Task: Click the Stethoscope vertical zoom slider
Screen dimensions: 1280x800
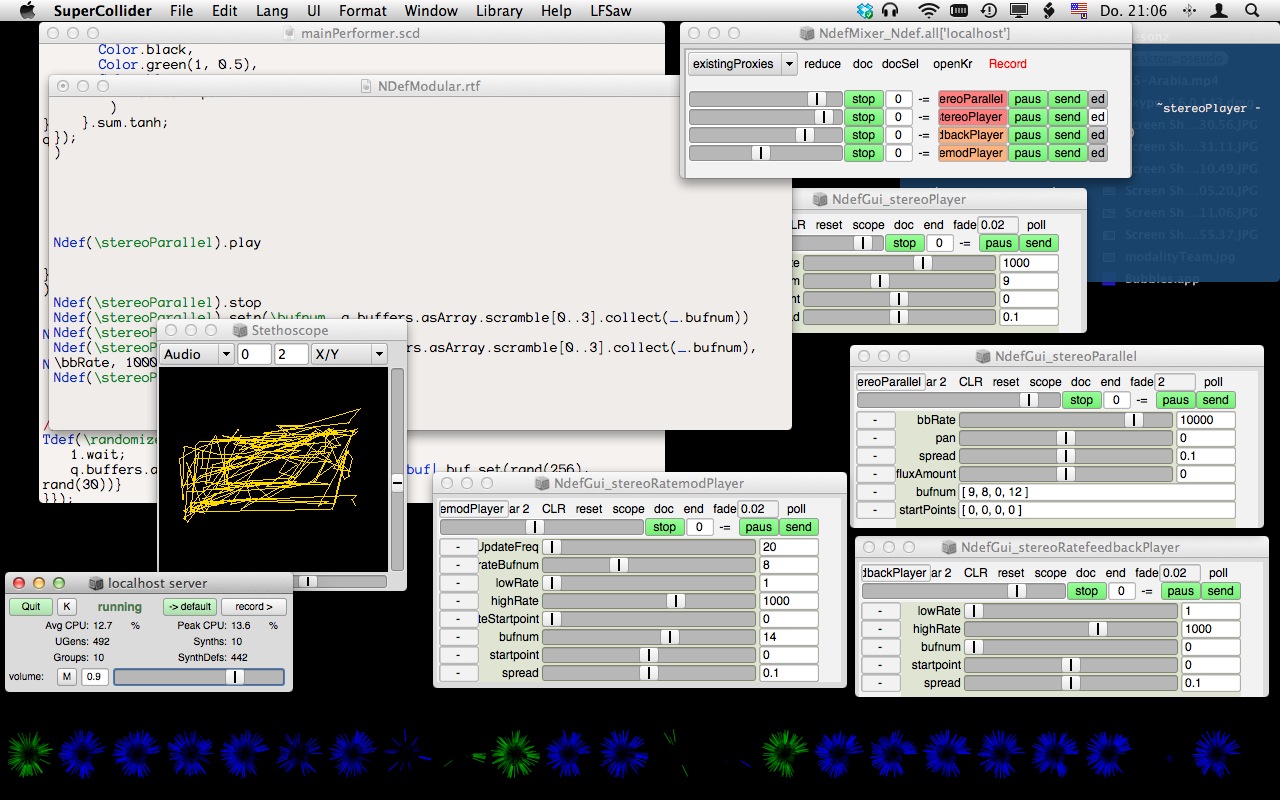Action: click(397, 469)
